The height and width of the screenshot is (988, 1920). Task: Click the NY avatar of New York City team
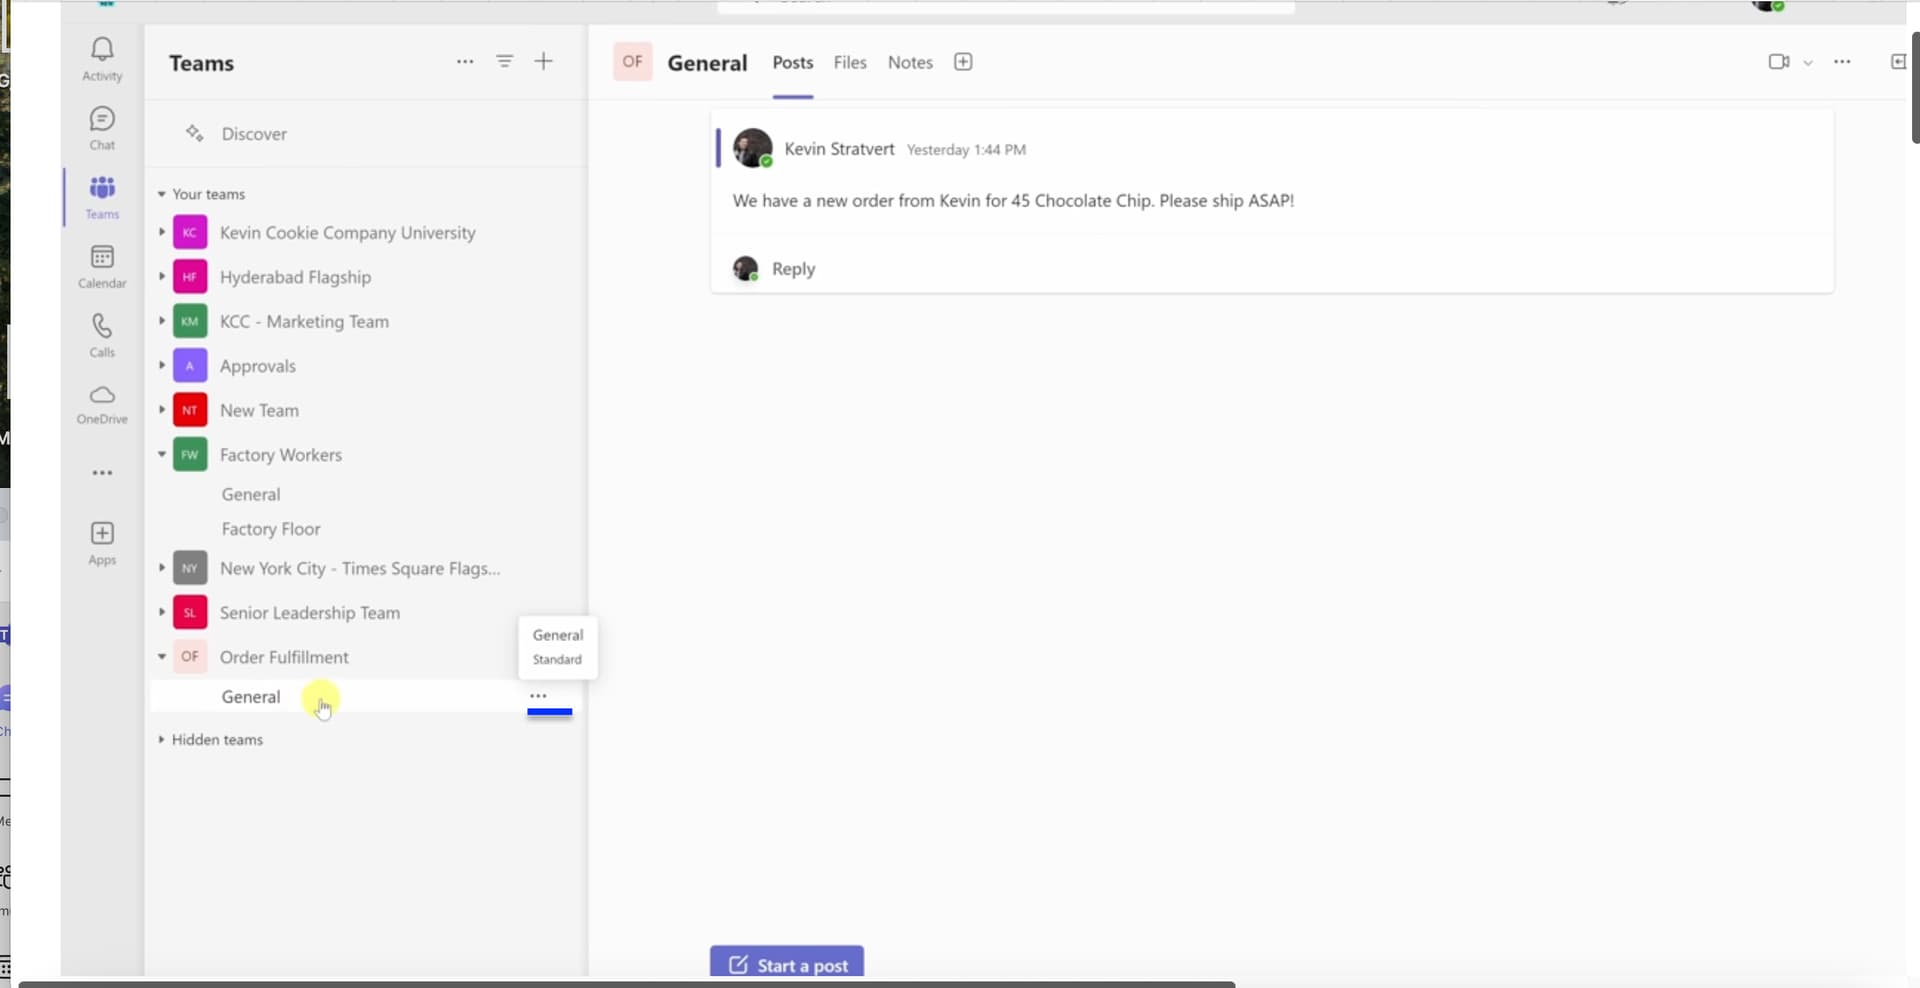pos(190,568)
